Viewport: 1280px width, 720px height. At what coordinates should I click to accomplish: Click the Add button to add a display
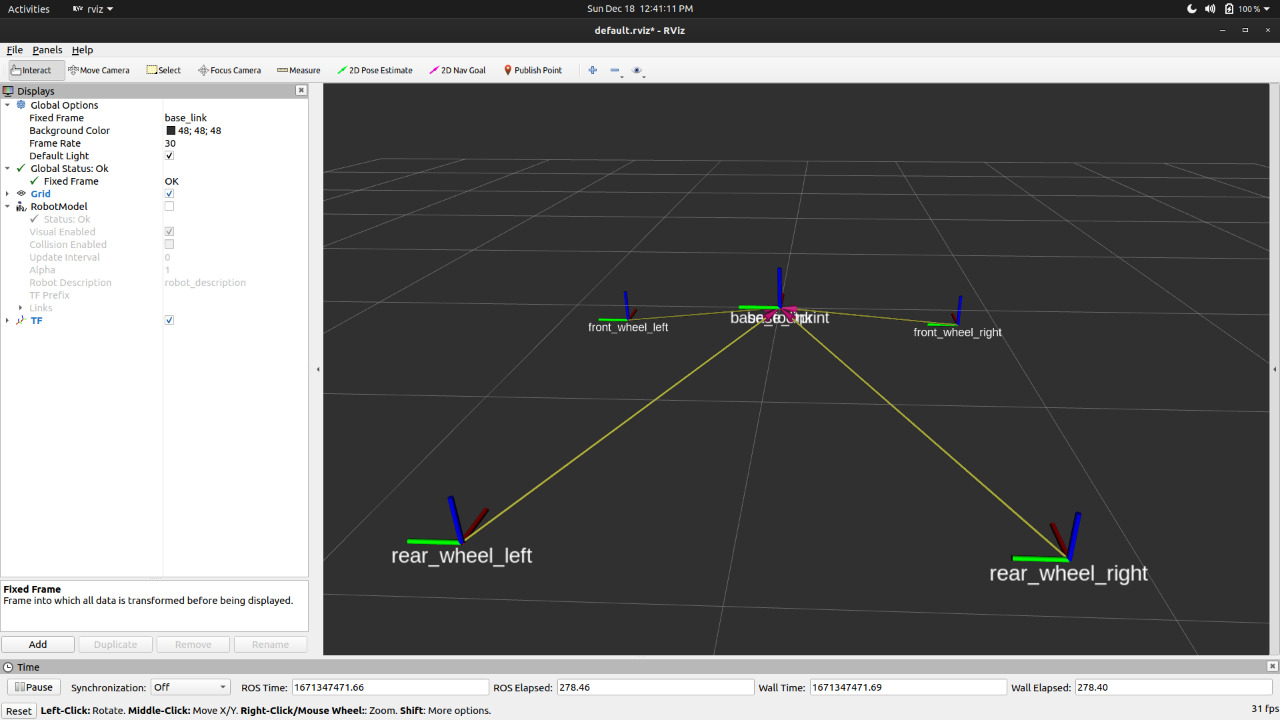coord(38,644)
